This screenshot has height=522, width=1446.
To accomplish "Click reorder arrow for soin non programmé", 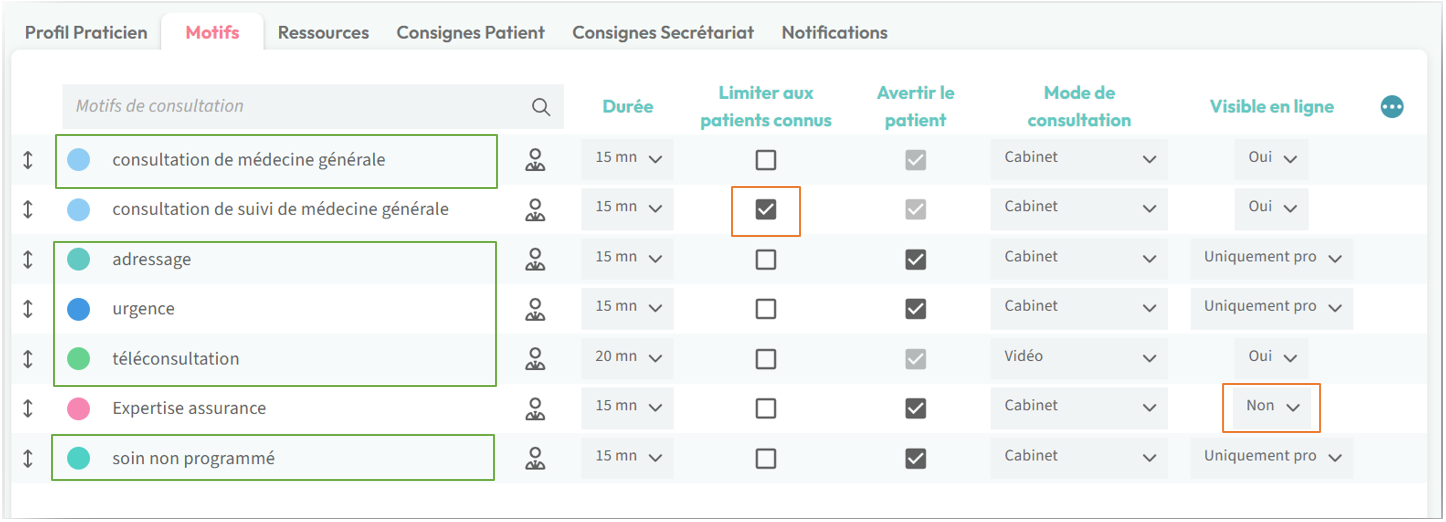I will 28,459.
